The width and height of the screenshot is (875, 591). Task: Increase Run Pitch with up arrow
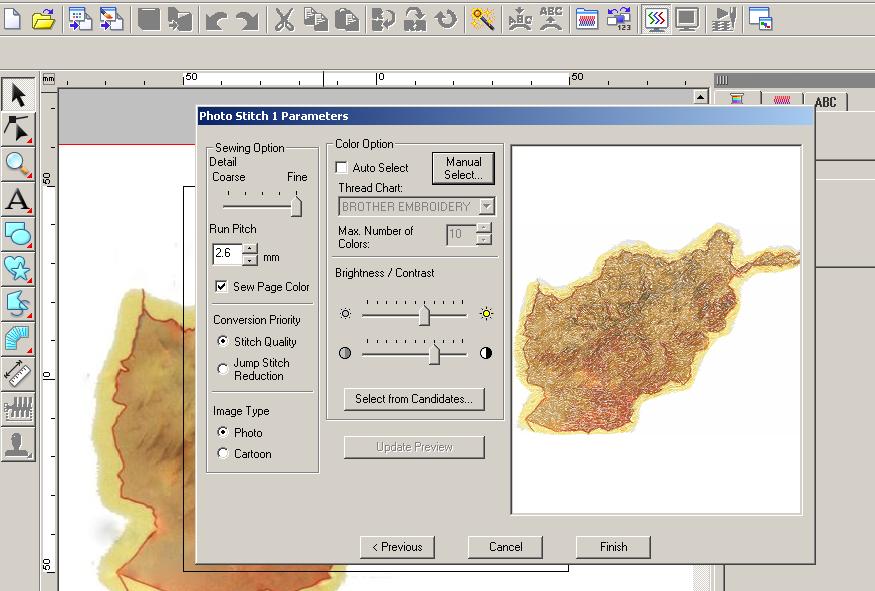(250, 249)
